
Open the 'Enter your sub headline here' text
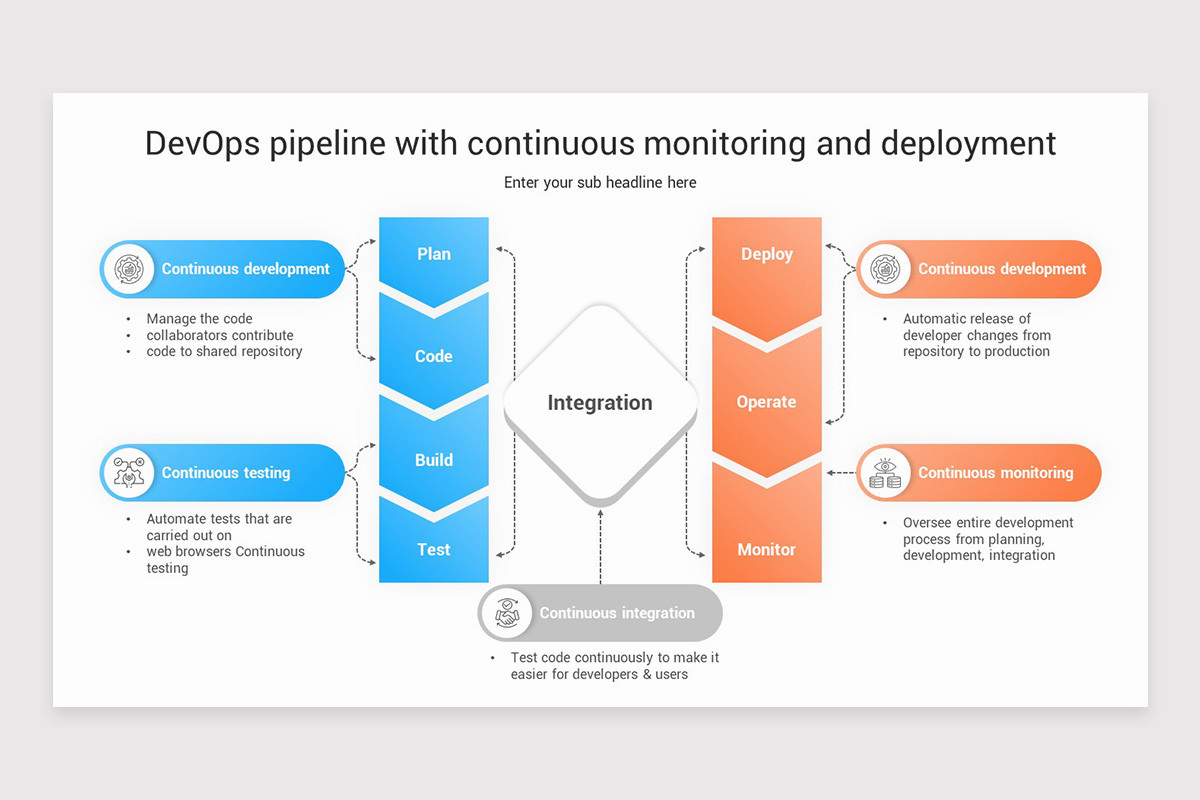pos(600,182)
